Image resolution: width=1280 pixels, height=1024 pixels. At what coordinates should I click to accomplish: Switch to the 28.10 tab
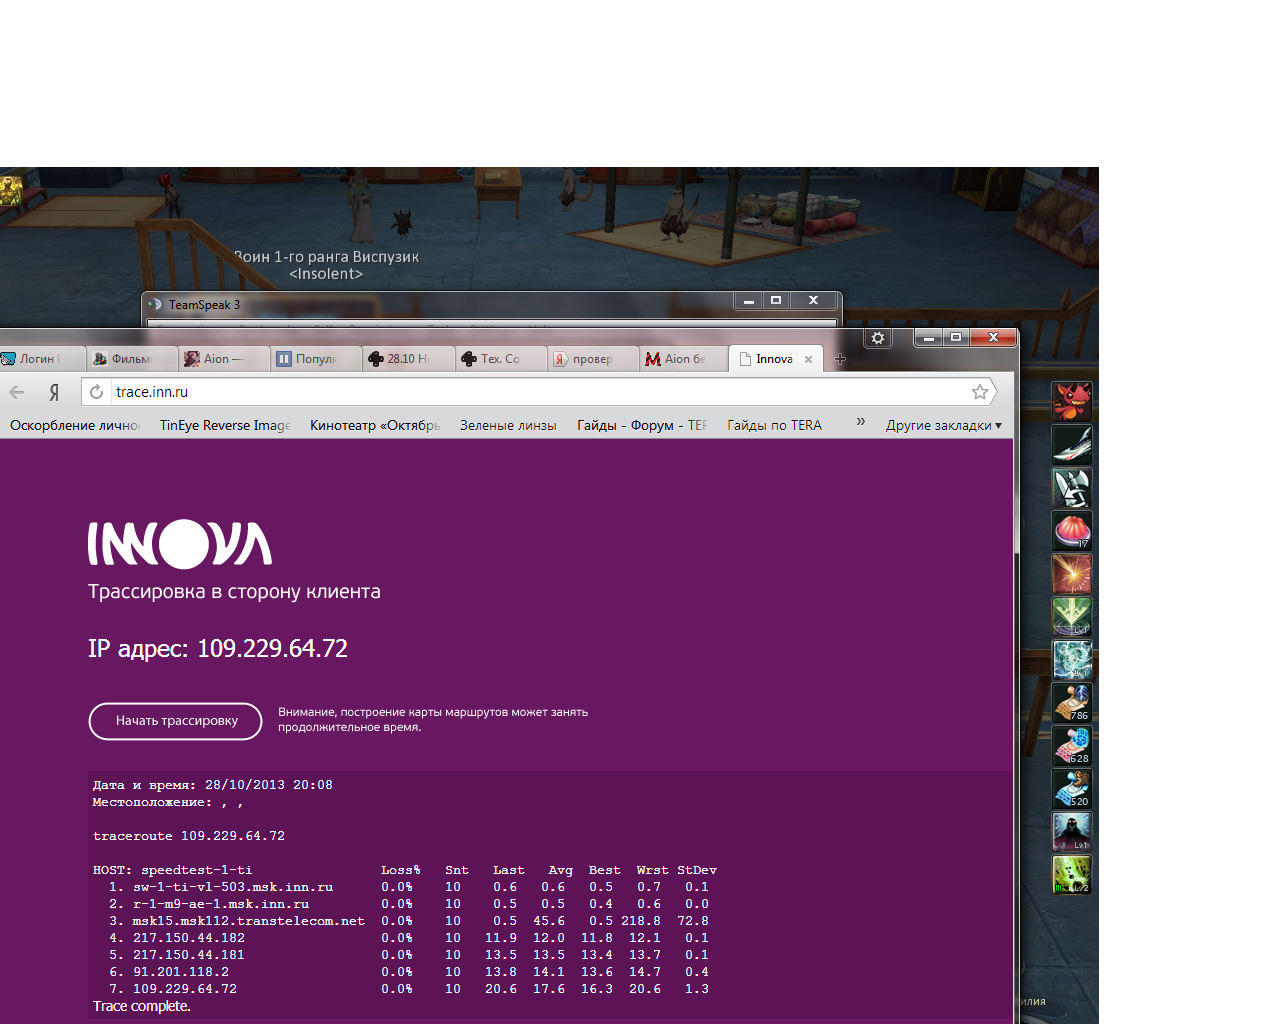pyautogui.click(x=406, y=359)
